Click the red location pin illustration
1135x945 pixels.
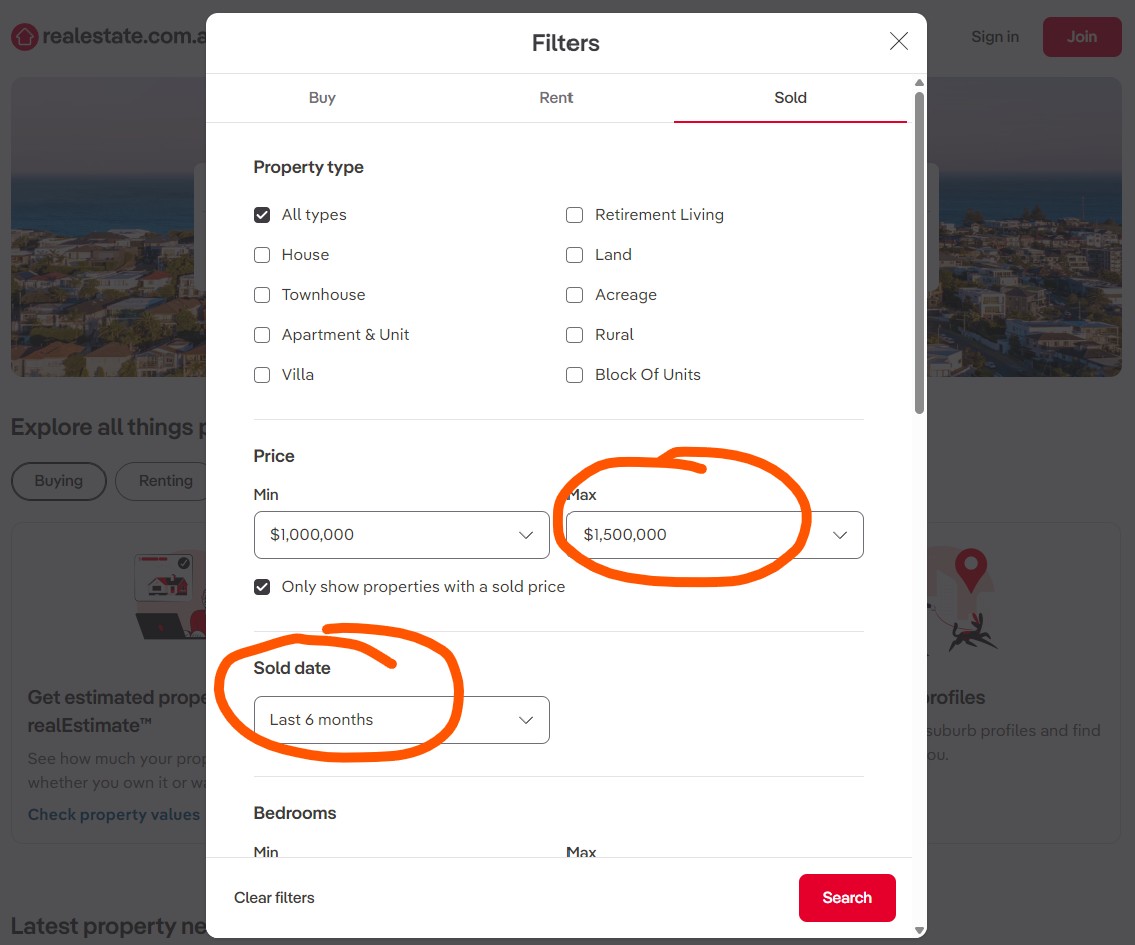coord(971,570)
